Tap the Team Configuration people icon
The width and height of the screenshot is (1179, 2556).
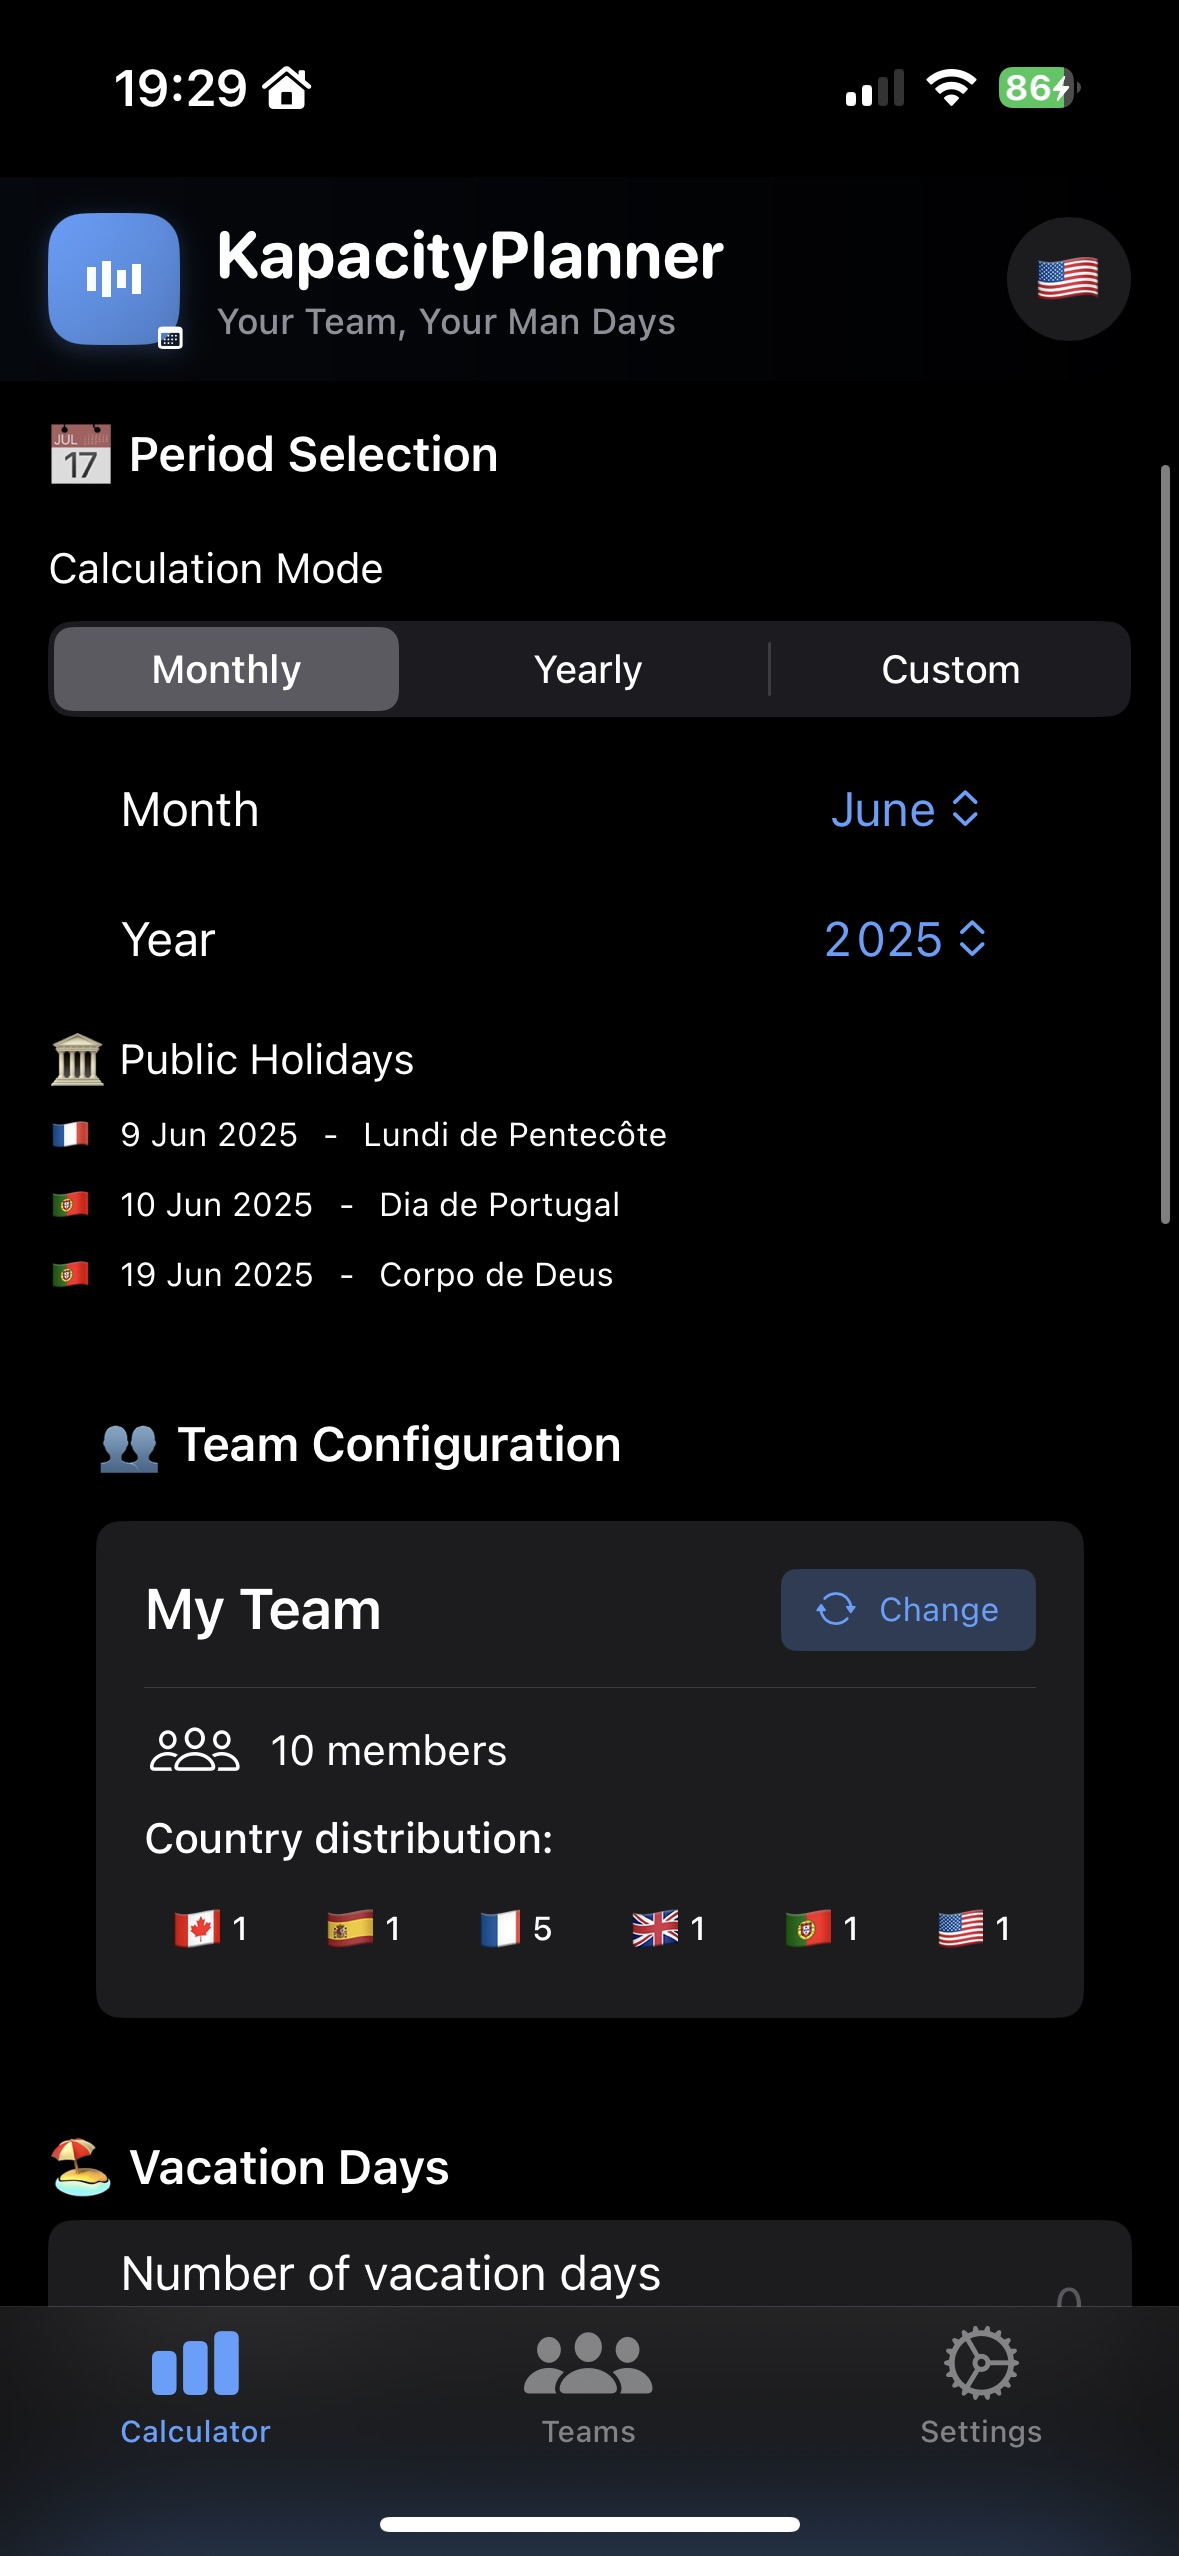129,1446
